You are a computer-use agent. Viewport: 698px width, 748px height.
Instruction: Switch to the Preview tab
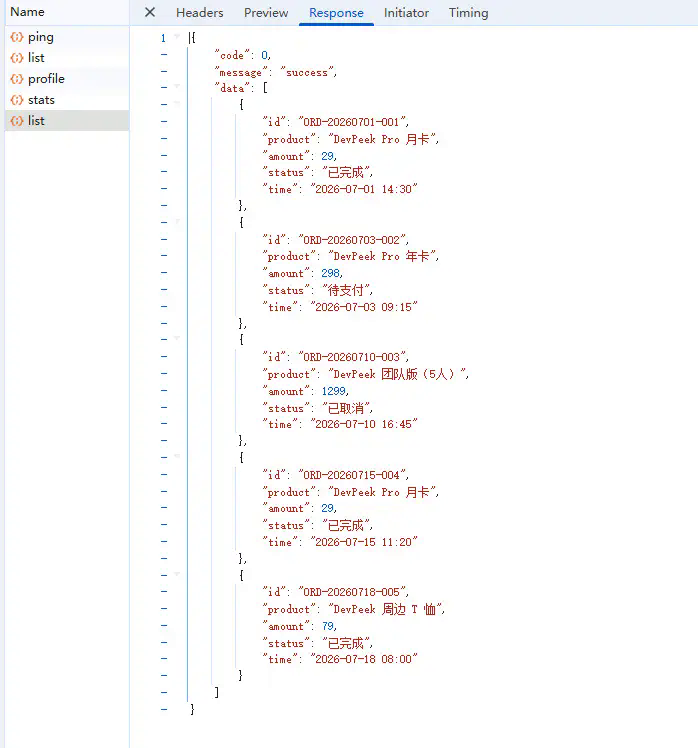pyautogui.click(x=266, y=13)
